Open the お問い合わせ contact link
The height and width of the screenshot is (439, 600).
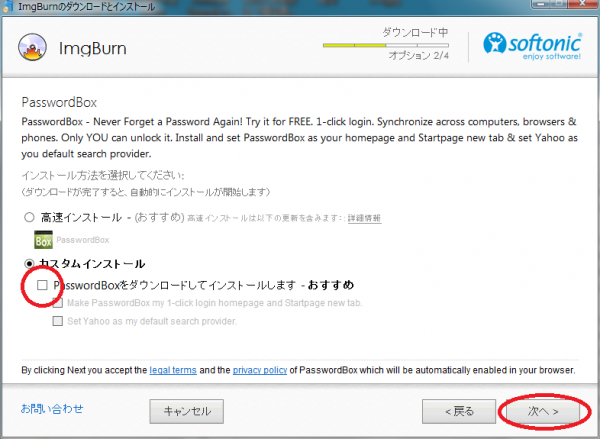[x=52, y=409]
